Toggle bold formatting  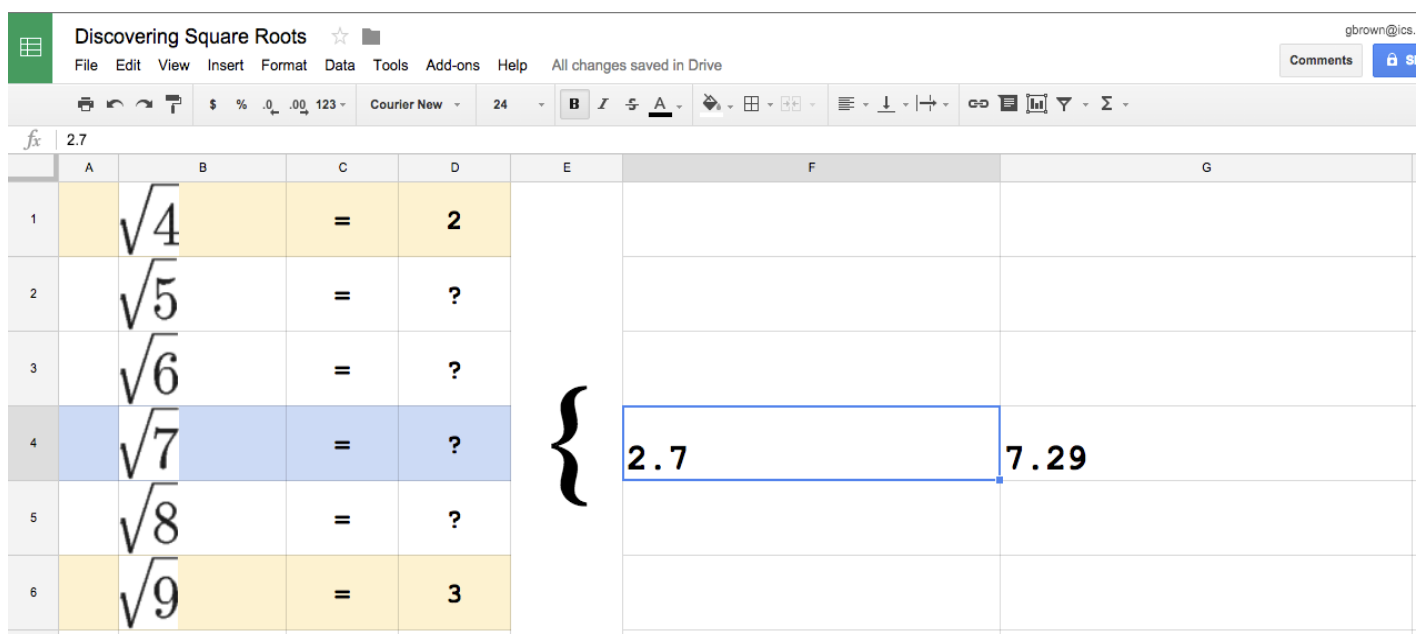click(574, 104)
